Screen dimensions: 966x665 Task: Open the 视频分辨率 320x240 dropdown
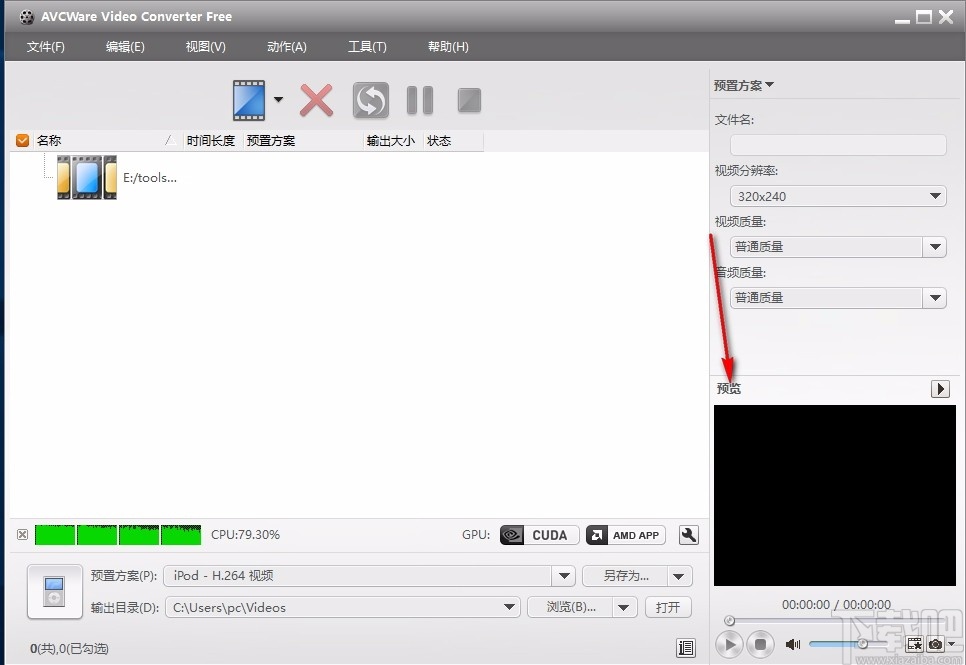[936, 196]
